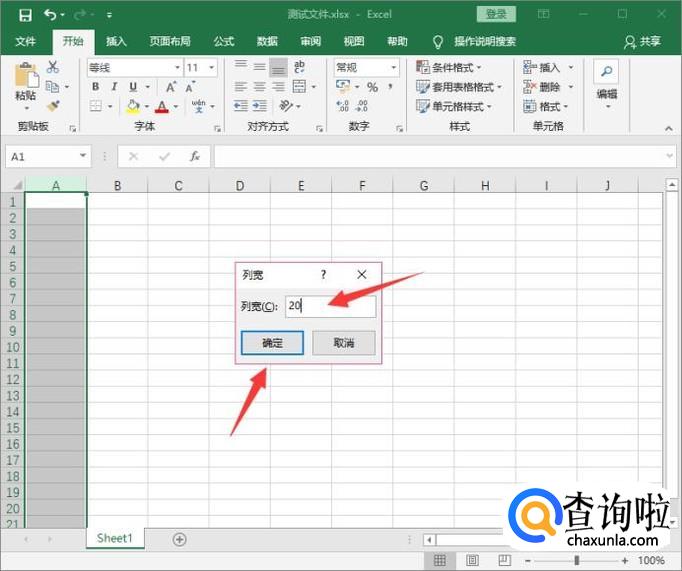Toggle Bold formatting
The height and width of the screenshot is (571, 682).
click(x=95, y=87)
